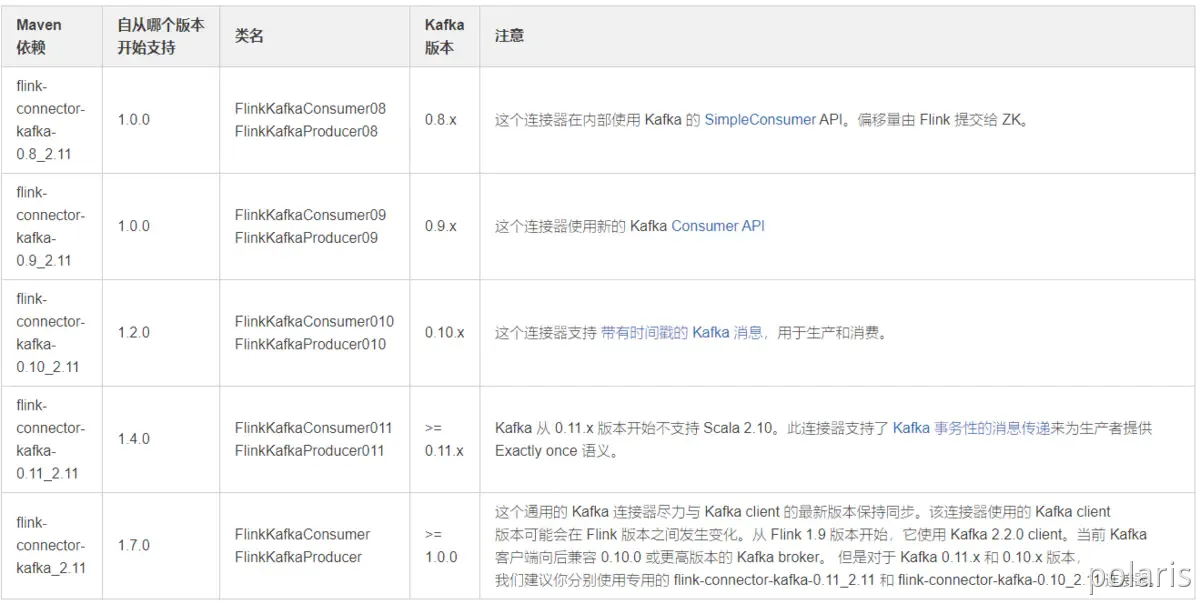Screen dimensions: 1200x604
Task: Select the FlinkKafkaConsumer08 class name
Action: (310, 108)
